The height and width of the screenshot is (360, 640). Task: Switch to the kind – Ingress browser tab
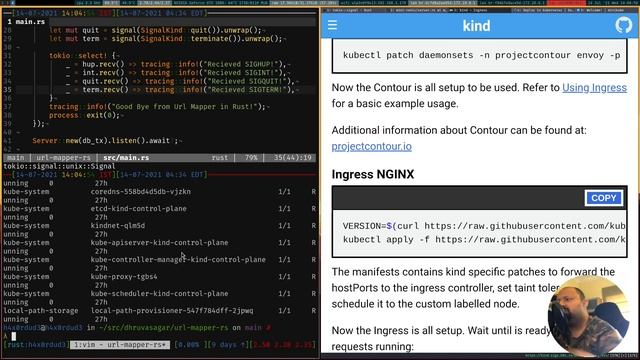point(479,10)
